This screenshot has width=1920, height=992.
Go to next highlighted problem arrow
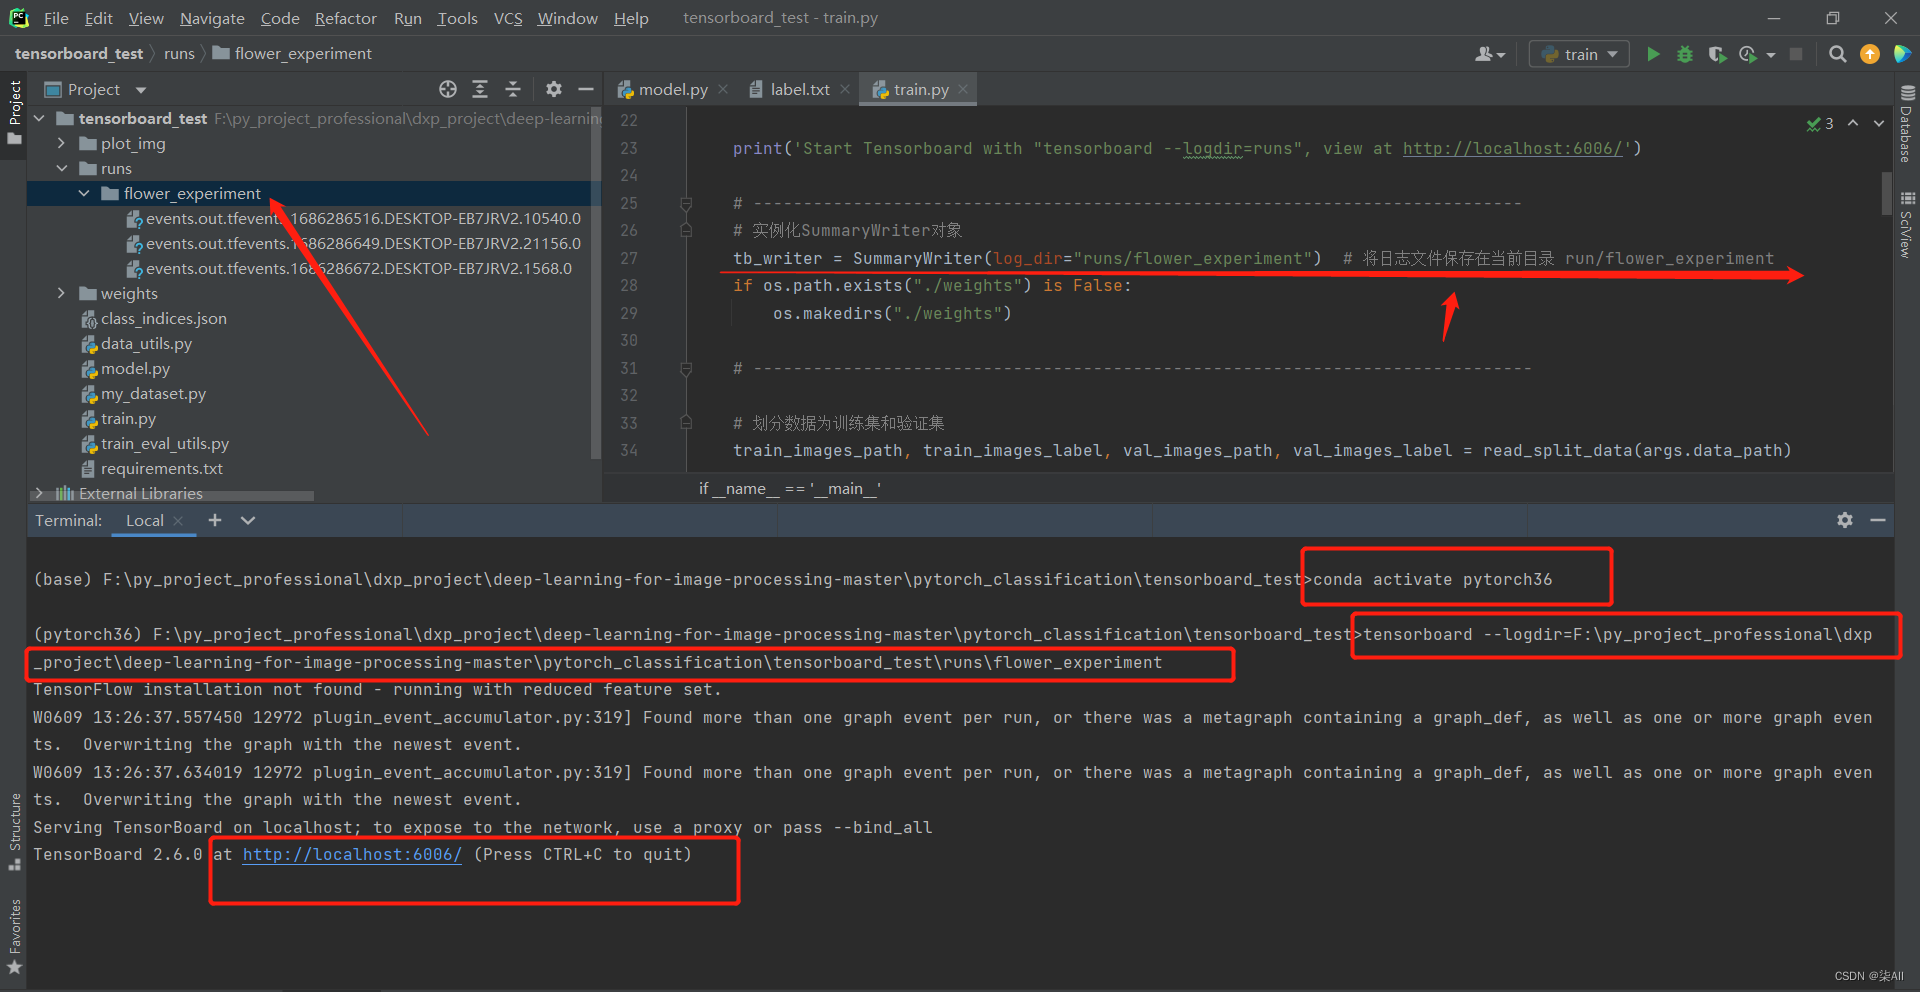pyautogui.click(x=1879, y=123)
